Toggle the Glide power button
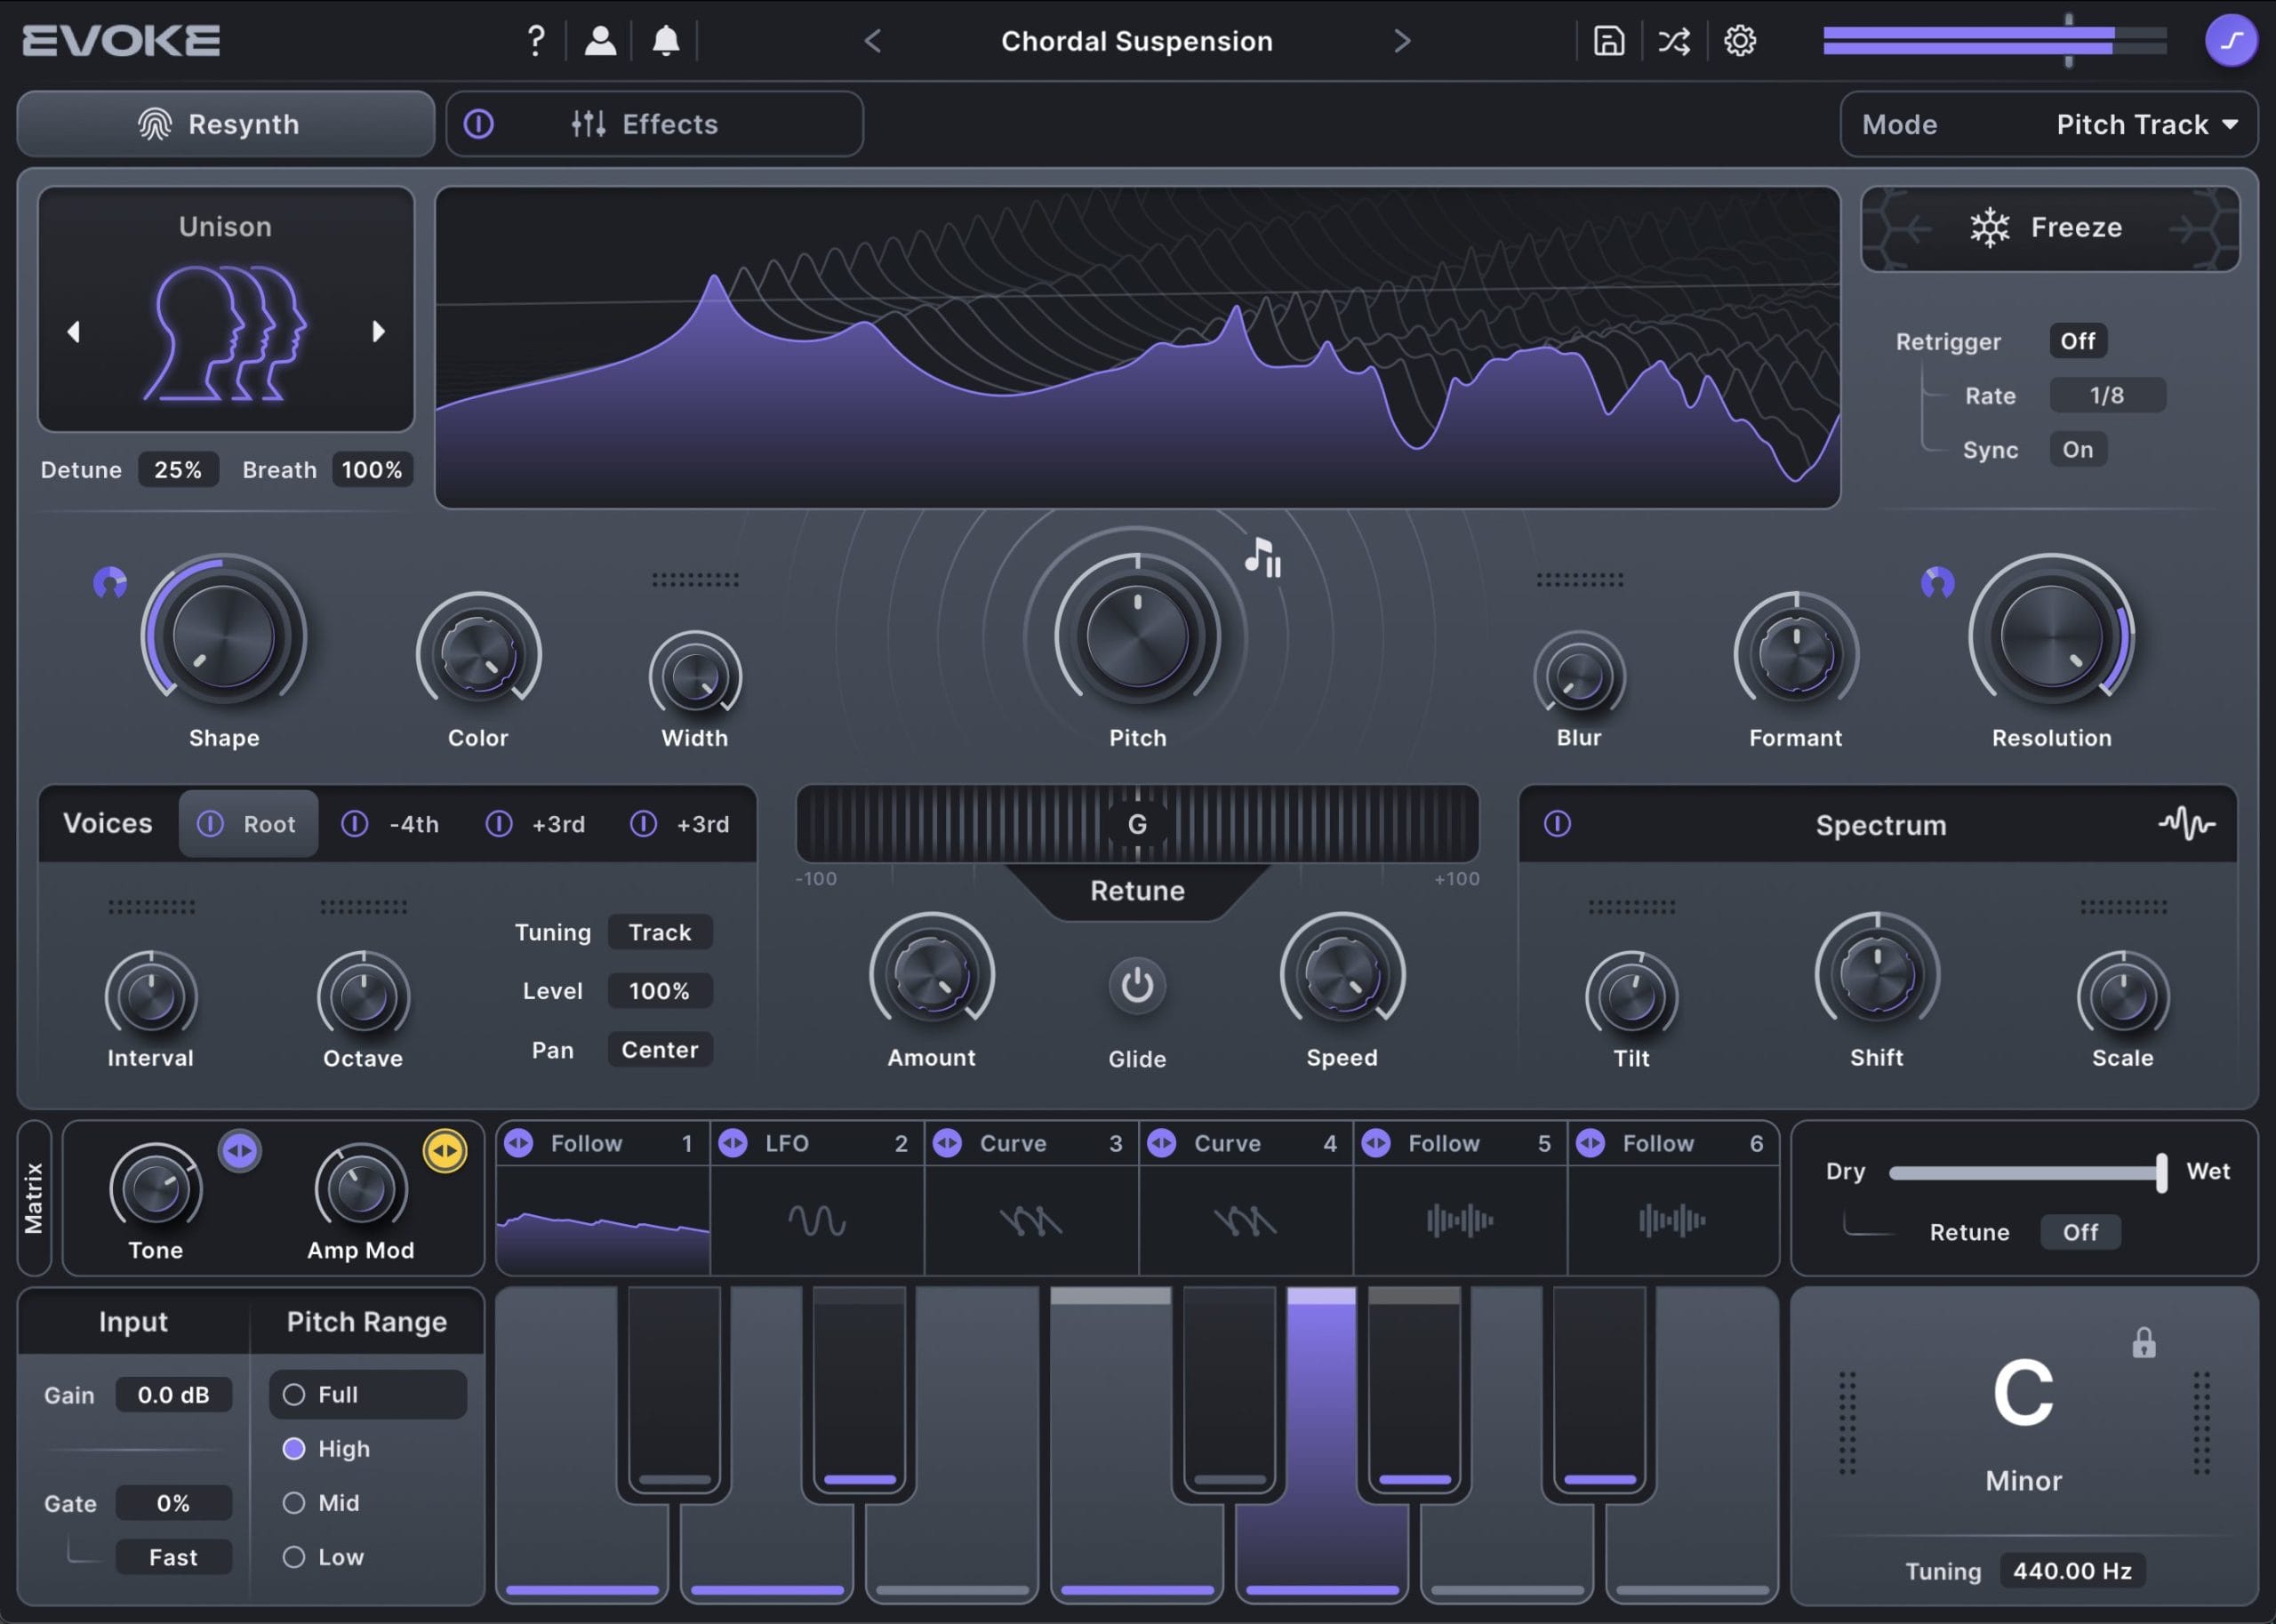2276x1624 pixels. 1137,986
